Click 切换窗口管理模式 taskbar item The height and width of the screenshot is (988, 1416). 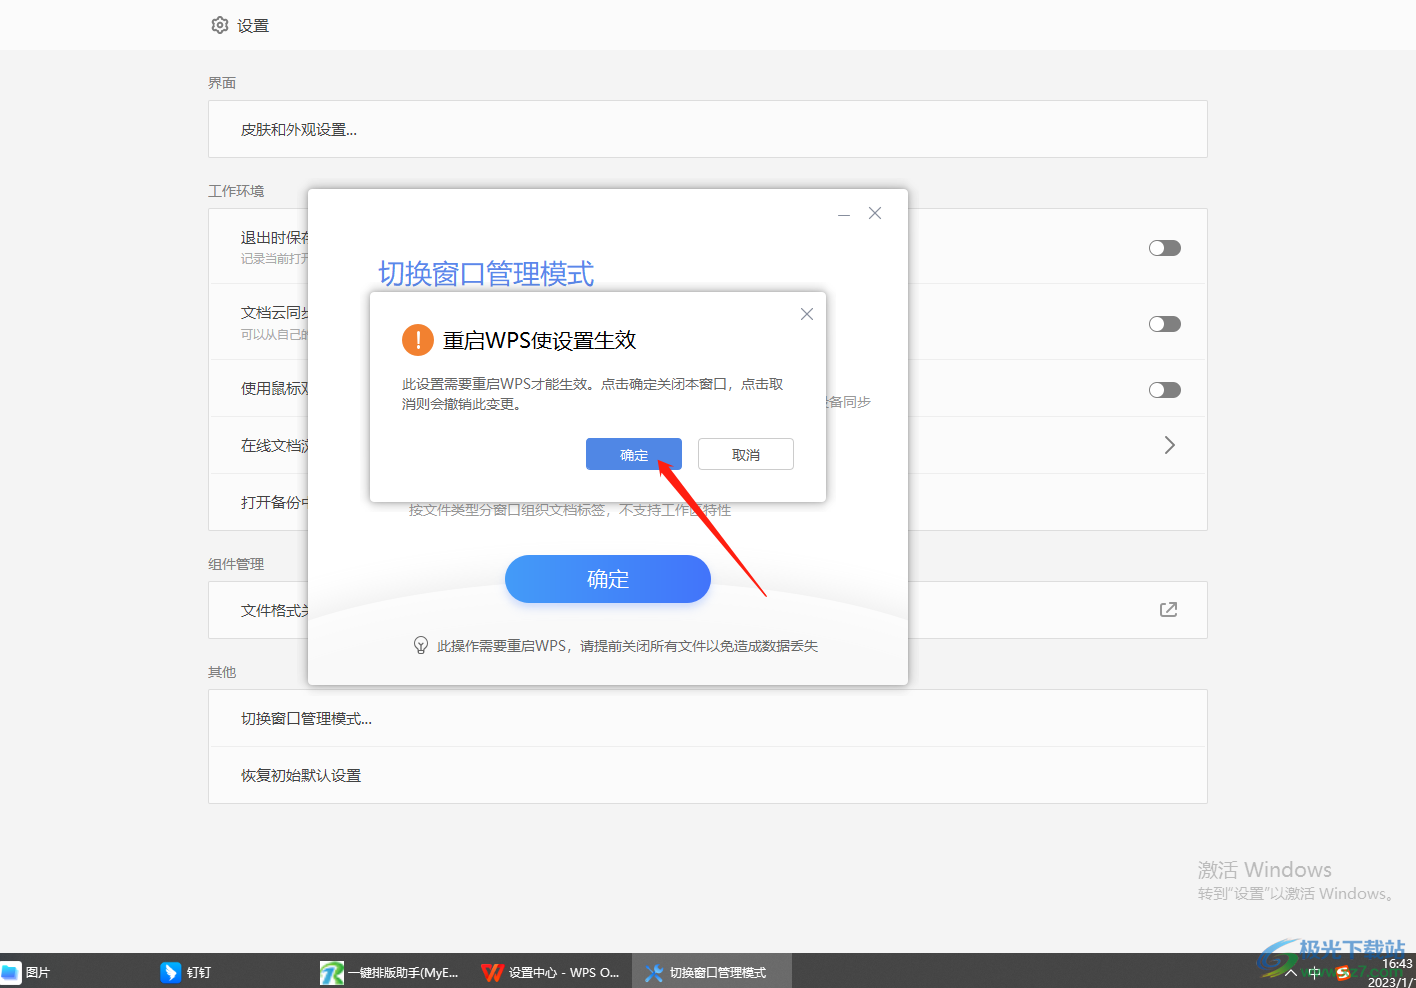click(x=711, y=972)
